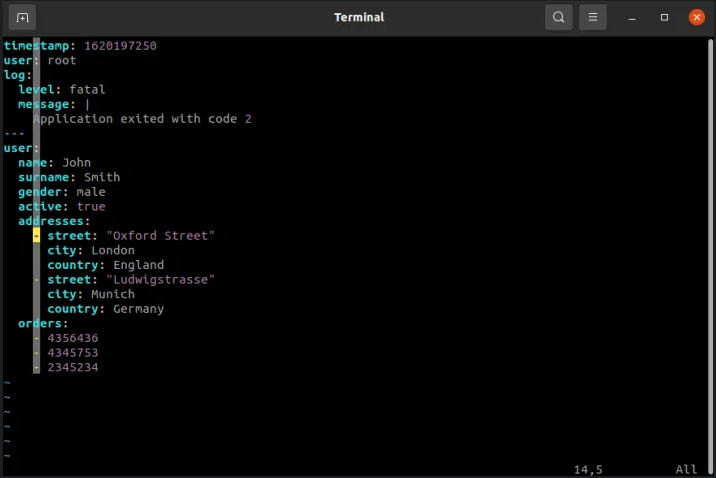Click the 'log:' key
Screen dimensions: 716x478
[17, 75]
